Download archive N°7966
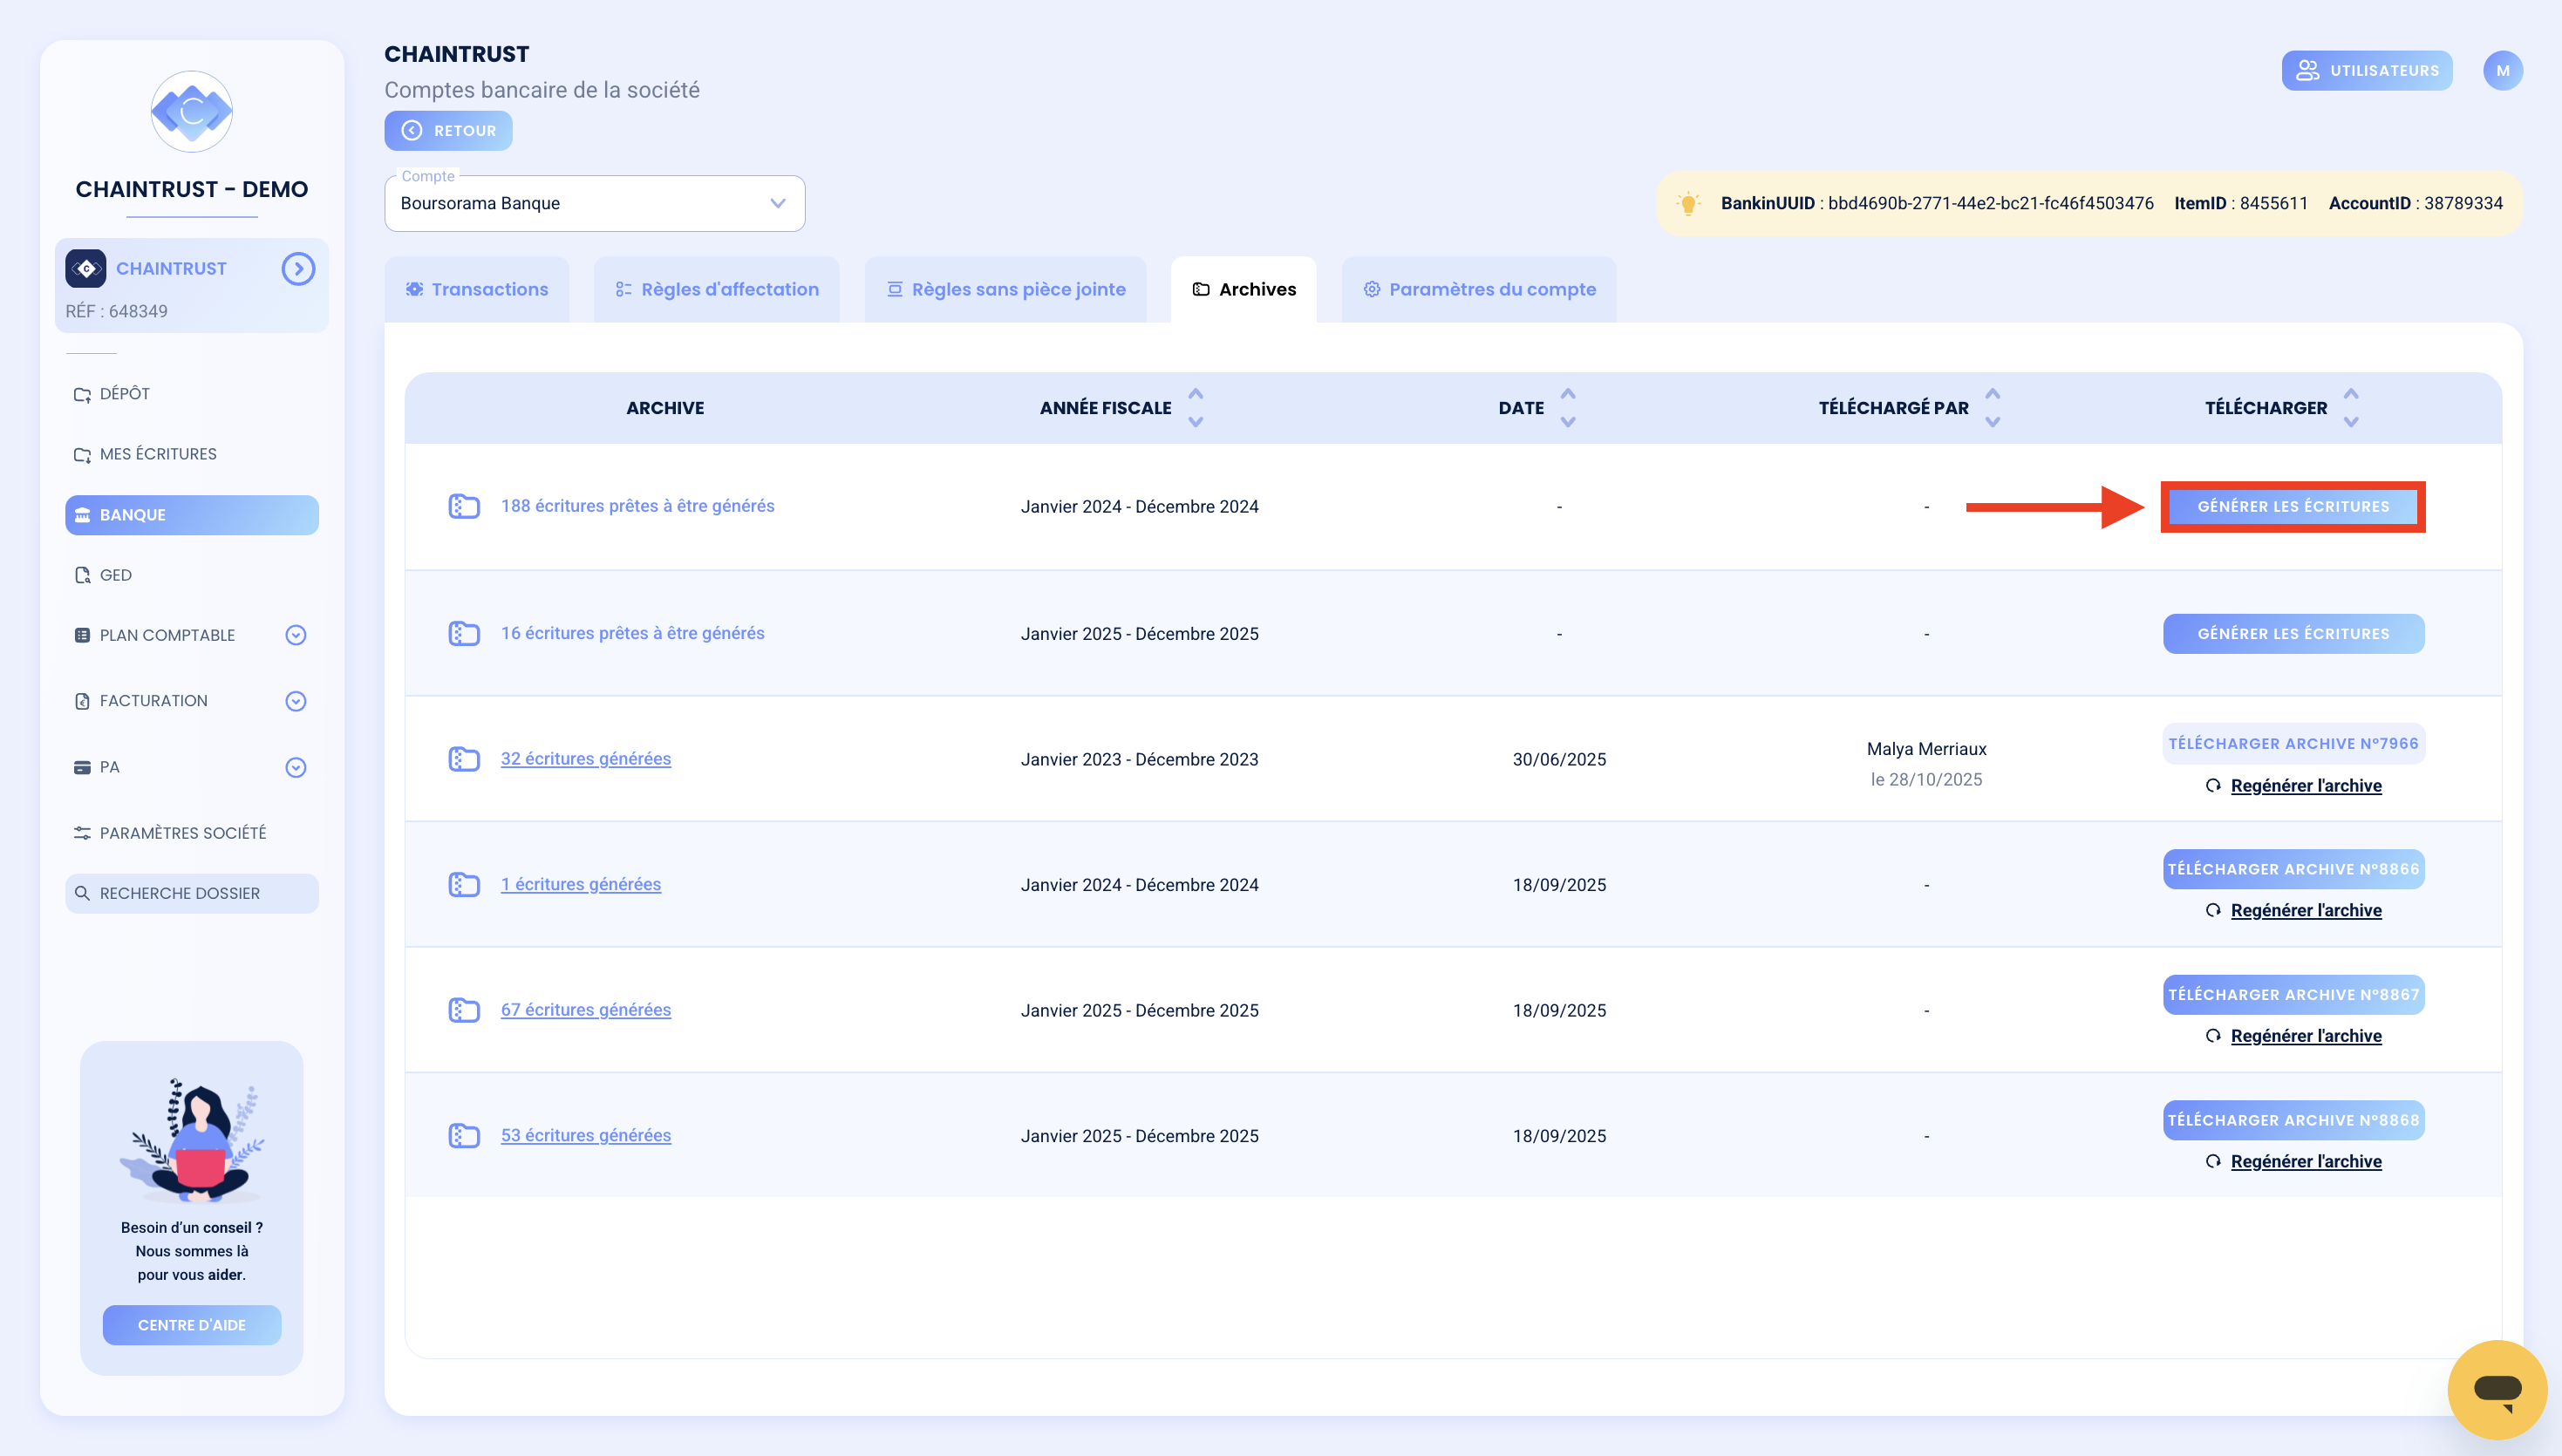Viewport: 2562px width, 1456px height. click(x=2293, y=744)
